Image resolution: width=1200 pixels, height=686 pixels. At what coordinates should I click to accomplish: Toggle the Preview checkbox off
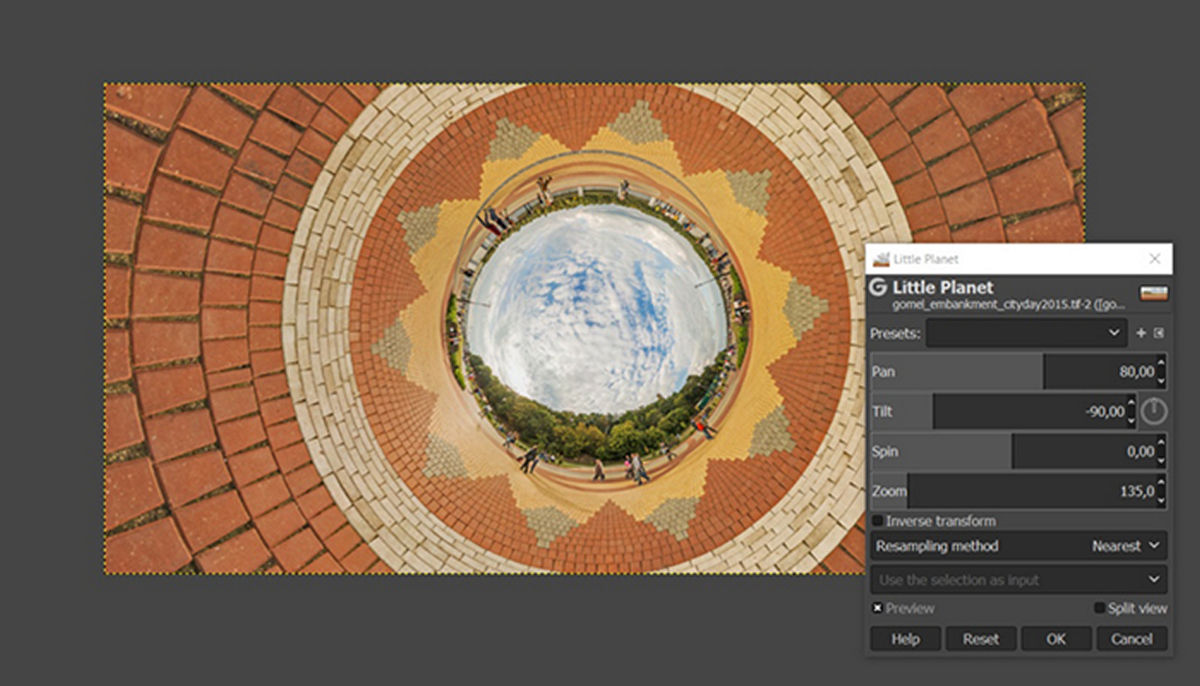tap(877, 608)
